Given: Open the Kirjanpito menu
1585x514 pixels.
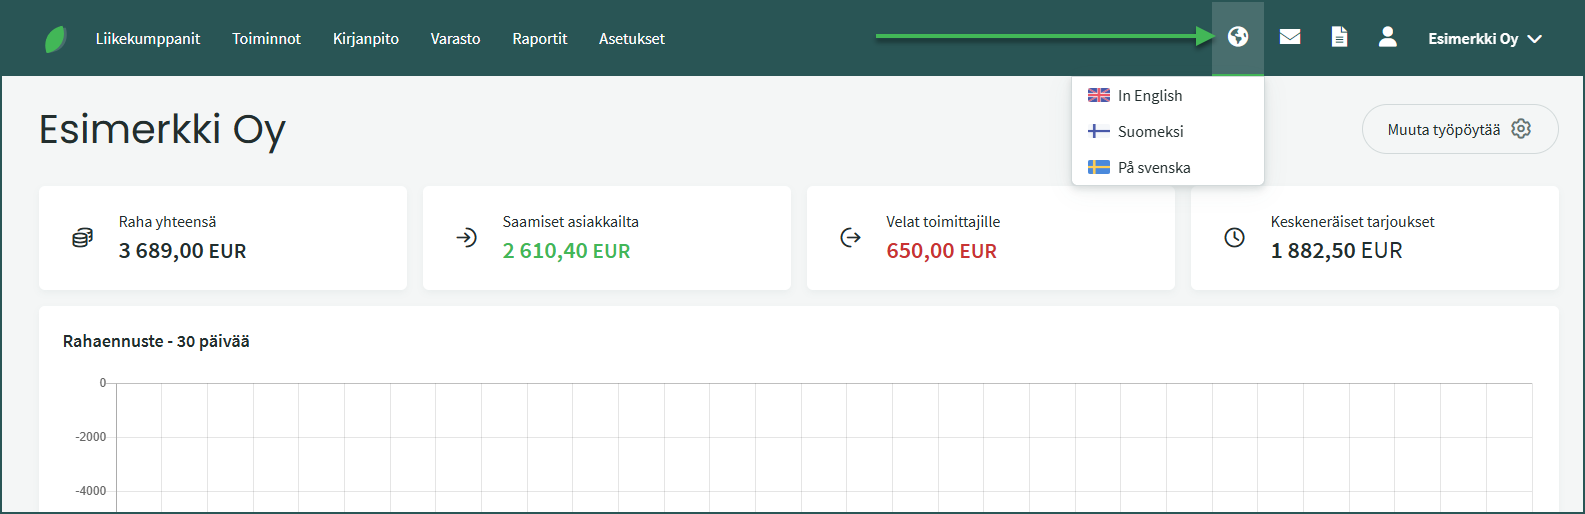Looking at the screenshot, I should [x=366, y=39].
